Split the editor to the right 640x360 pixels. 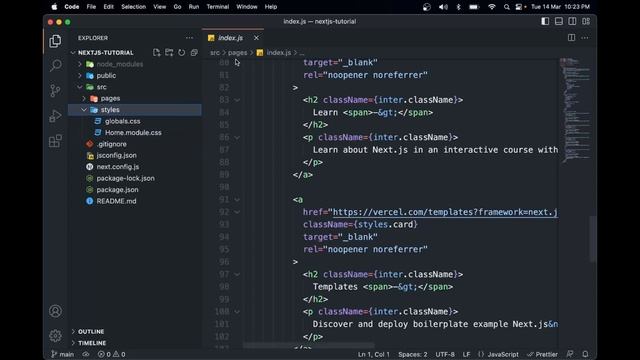[x=571, y=38]
